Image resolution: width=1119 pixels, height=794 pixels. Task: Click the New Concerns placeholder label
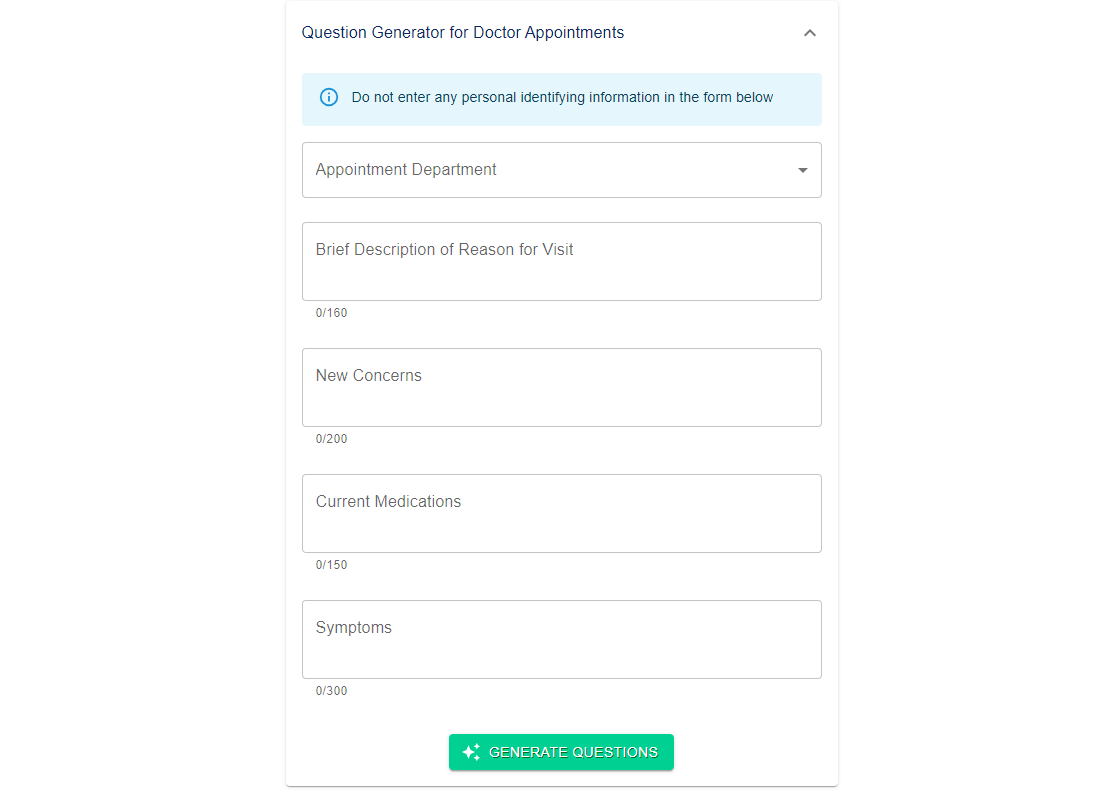tap(368, 375)
